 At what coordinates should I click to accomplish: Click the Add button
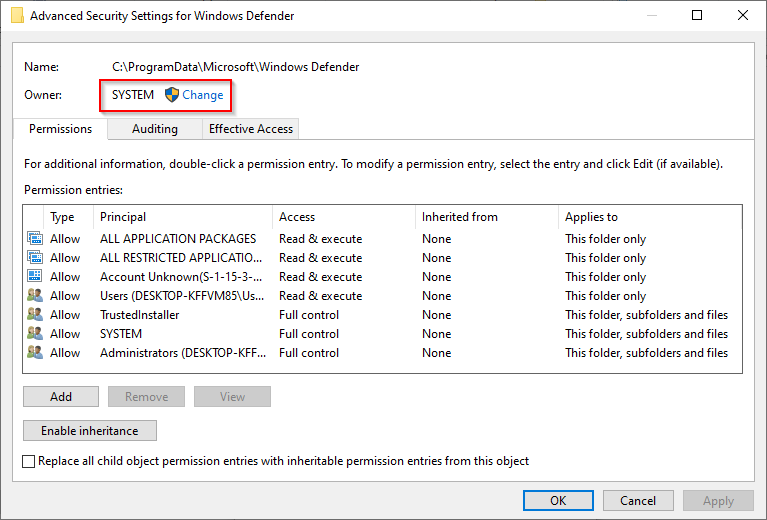(x=61, y=397)
